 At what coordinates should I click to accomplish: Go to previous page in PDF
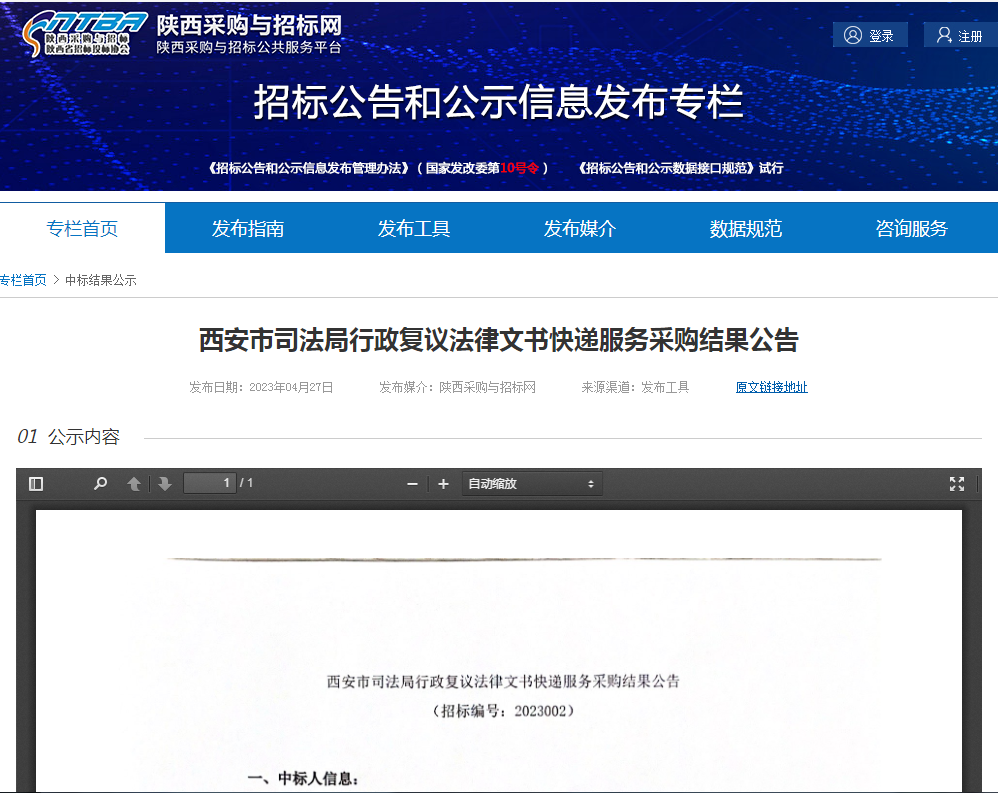(134, 484)
